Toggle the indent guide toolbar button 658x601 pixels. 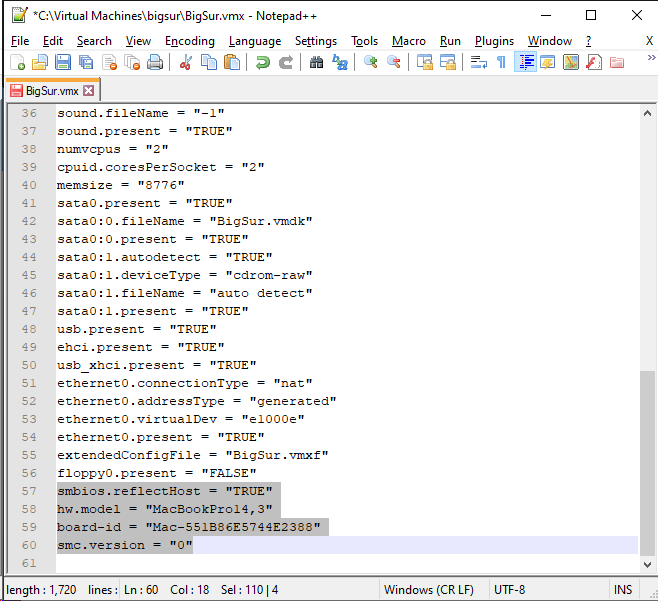click(525, 63)
